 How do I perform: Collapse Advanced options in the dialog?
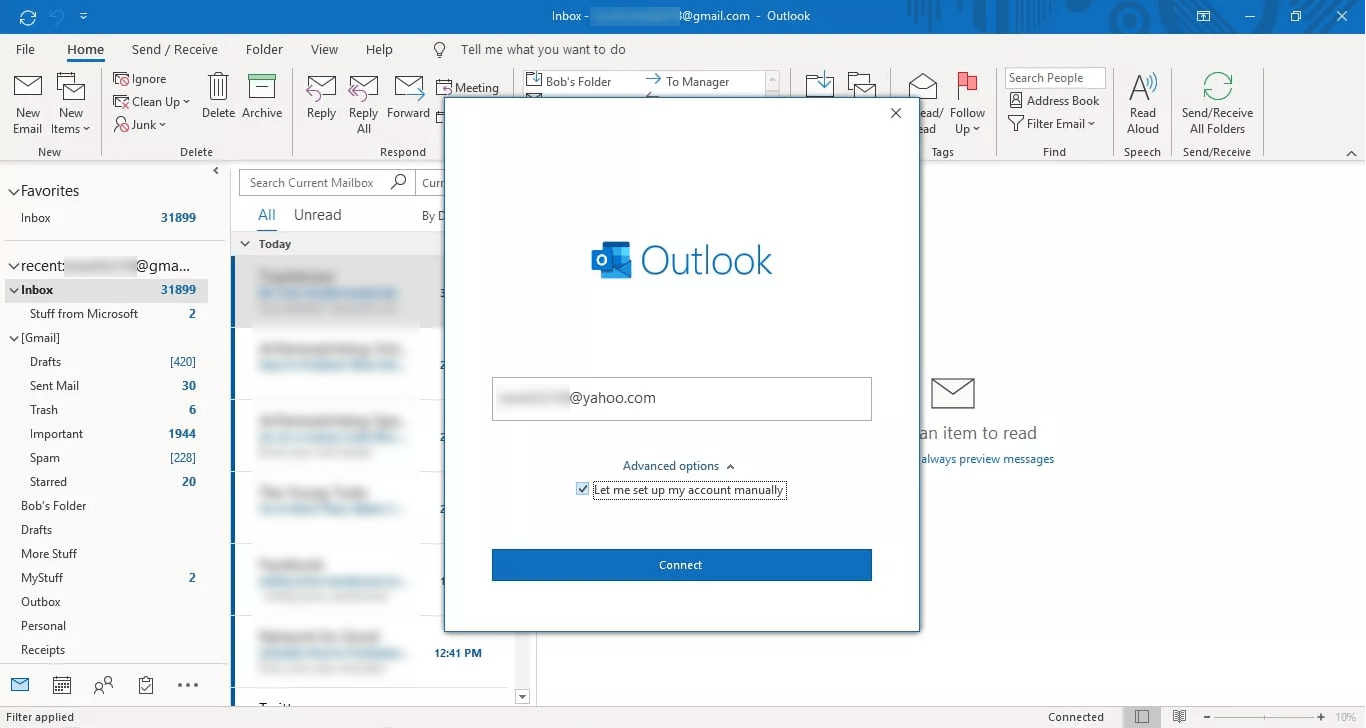(x=679, y=466)
